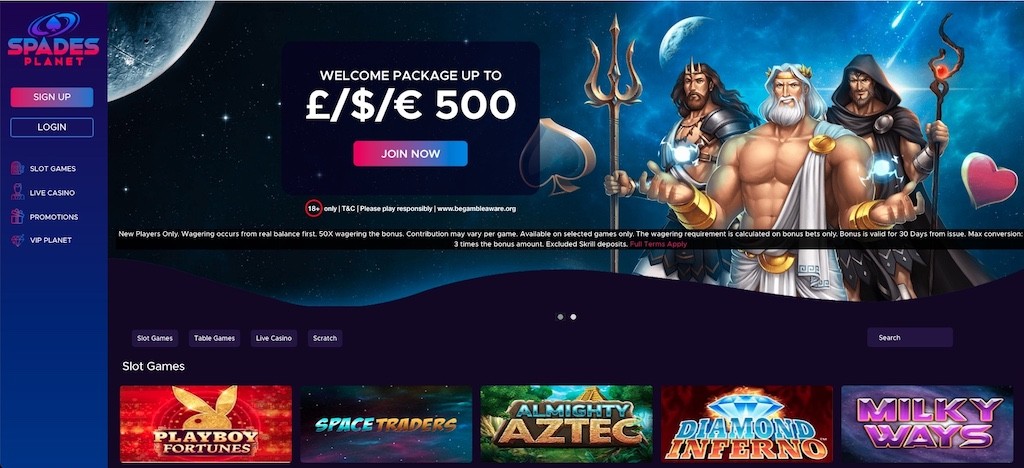
Task: Open the Full Terms Apply link
Action: pos(658,243)
